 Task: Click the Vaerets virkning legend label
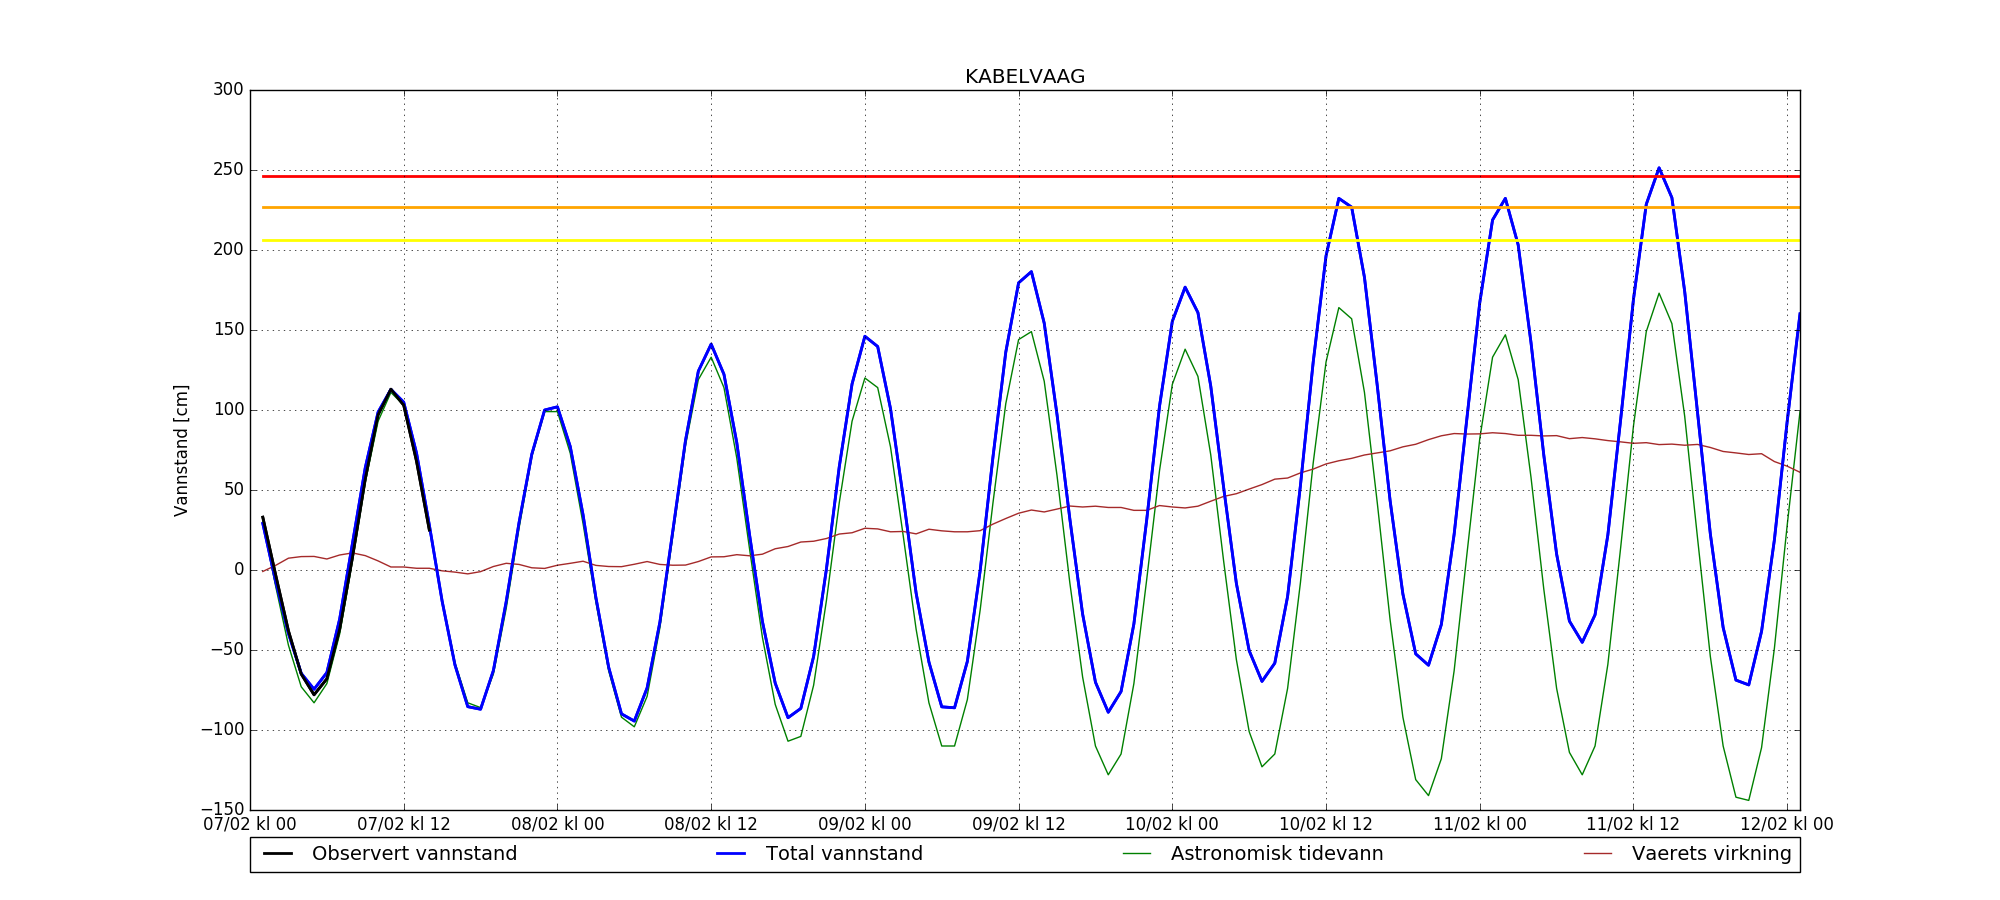(1711, 854)
